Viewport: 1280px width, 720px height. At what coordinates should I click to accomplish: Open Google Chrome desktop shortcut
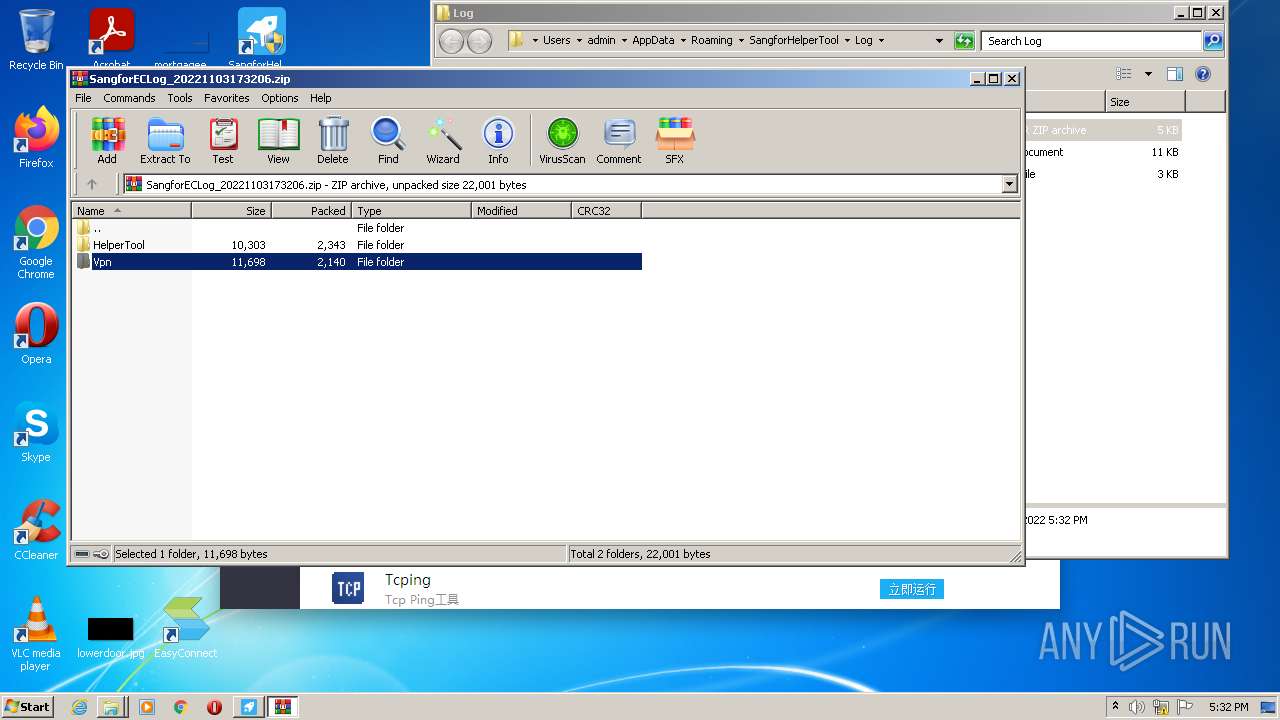coord(36,242)
